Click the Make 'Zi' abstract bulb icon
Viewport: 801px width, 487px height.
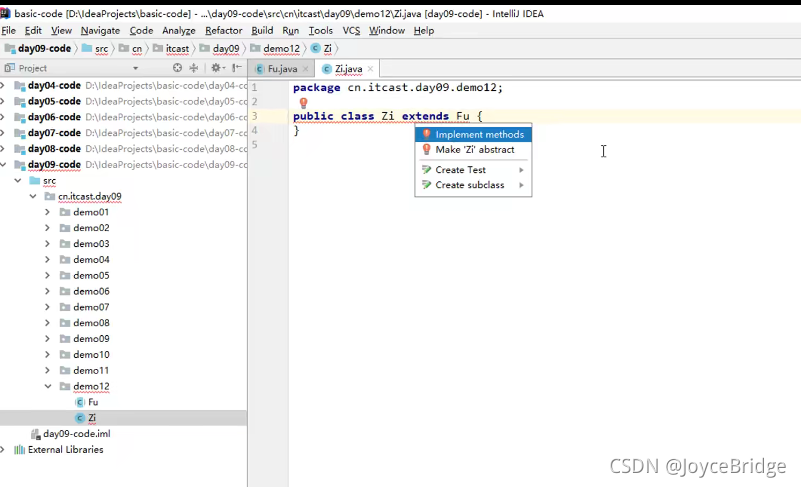pos(427,150)
